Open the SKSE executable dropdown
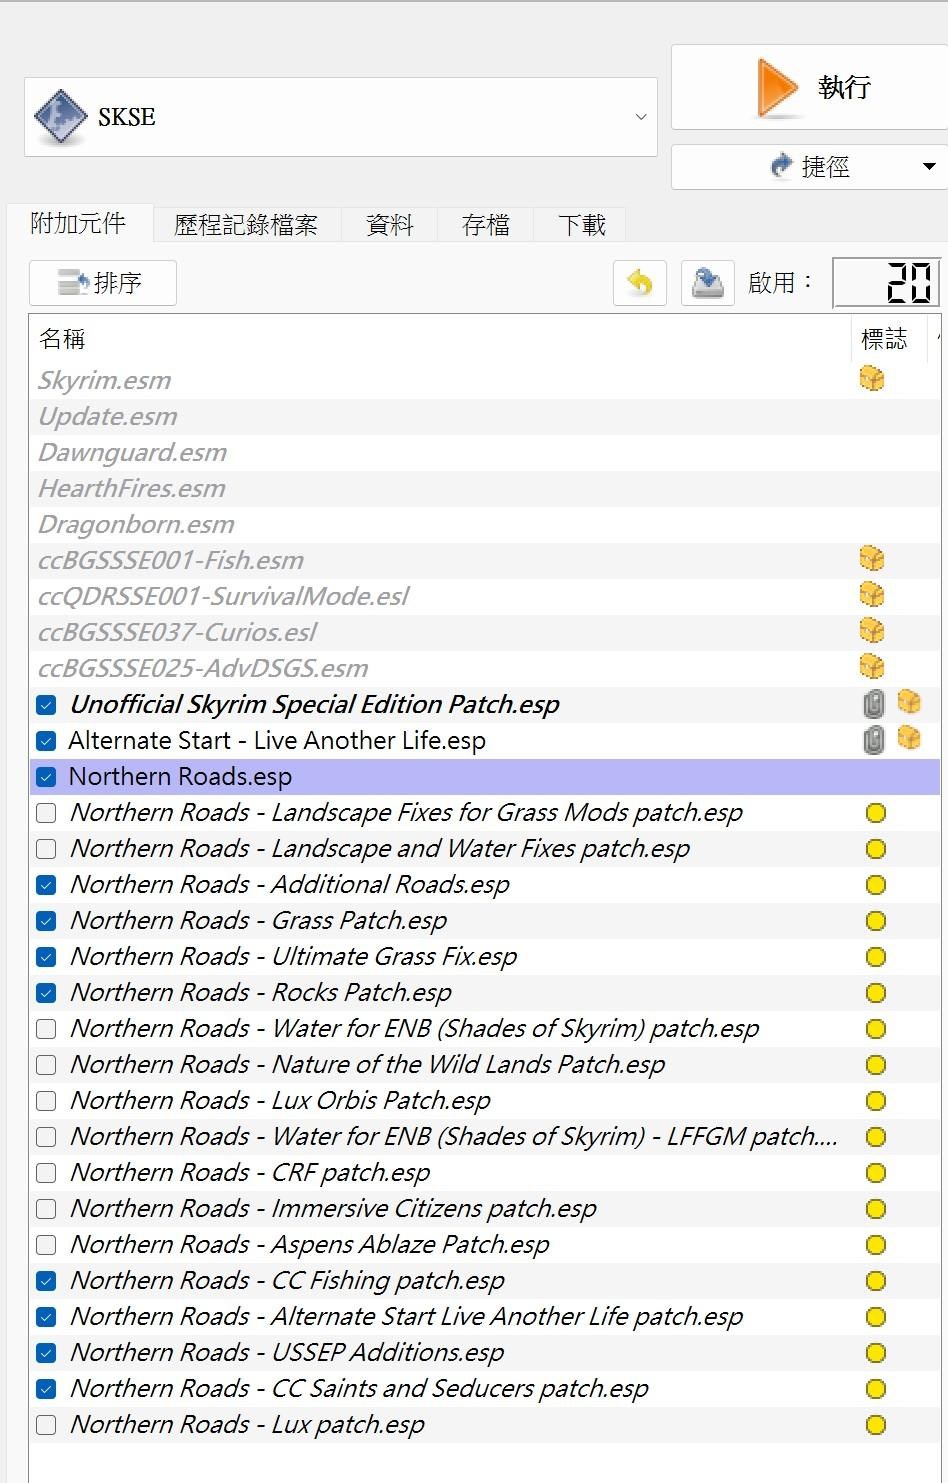Screen dimensions: 948x1483 point(641,116)
